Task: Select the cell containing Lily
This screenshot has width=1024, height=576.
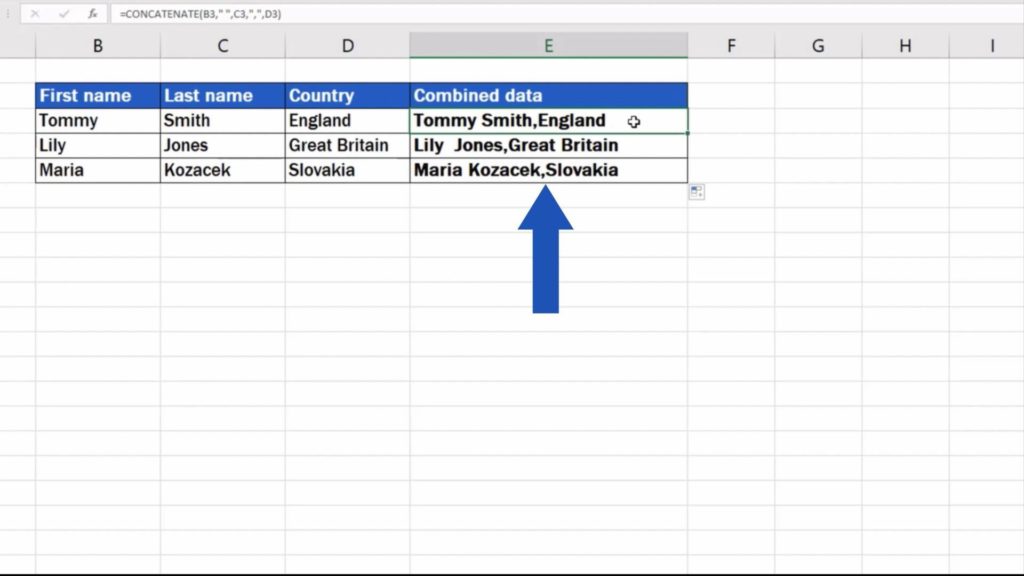Action: click(97, 145)
